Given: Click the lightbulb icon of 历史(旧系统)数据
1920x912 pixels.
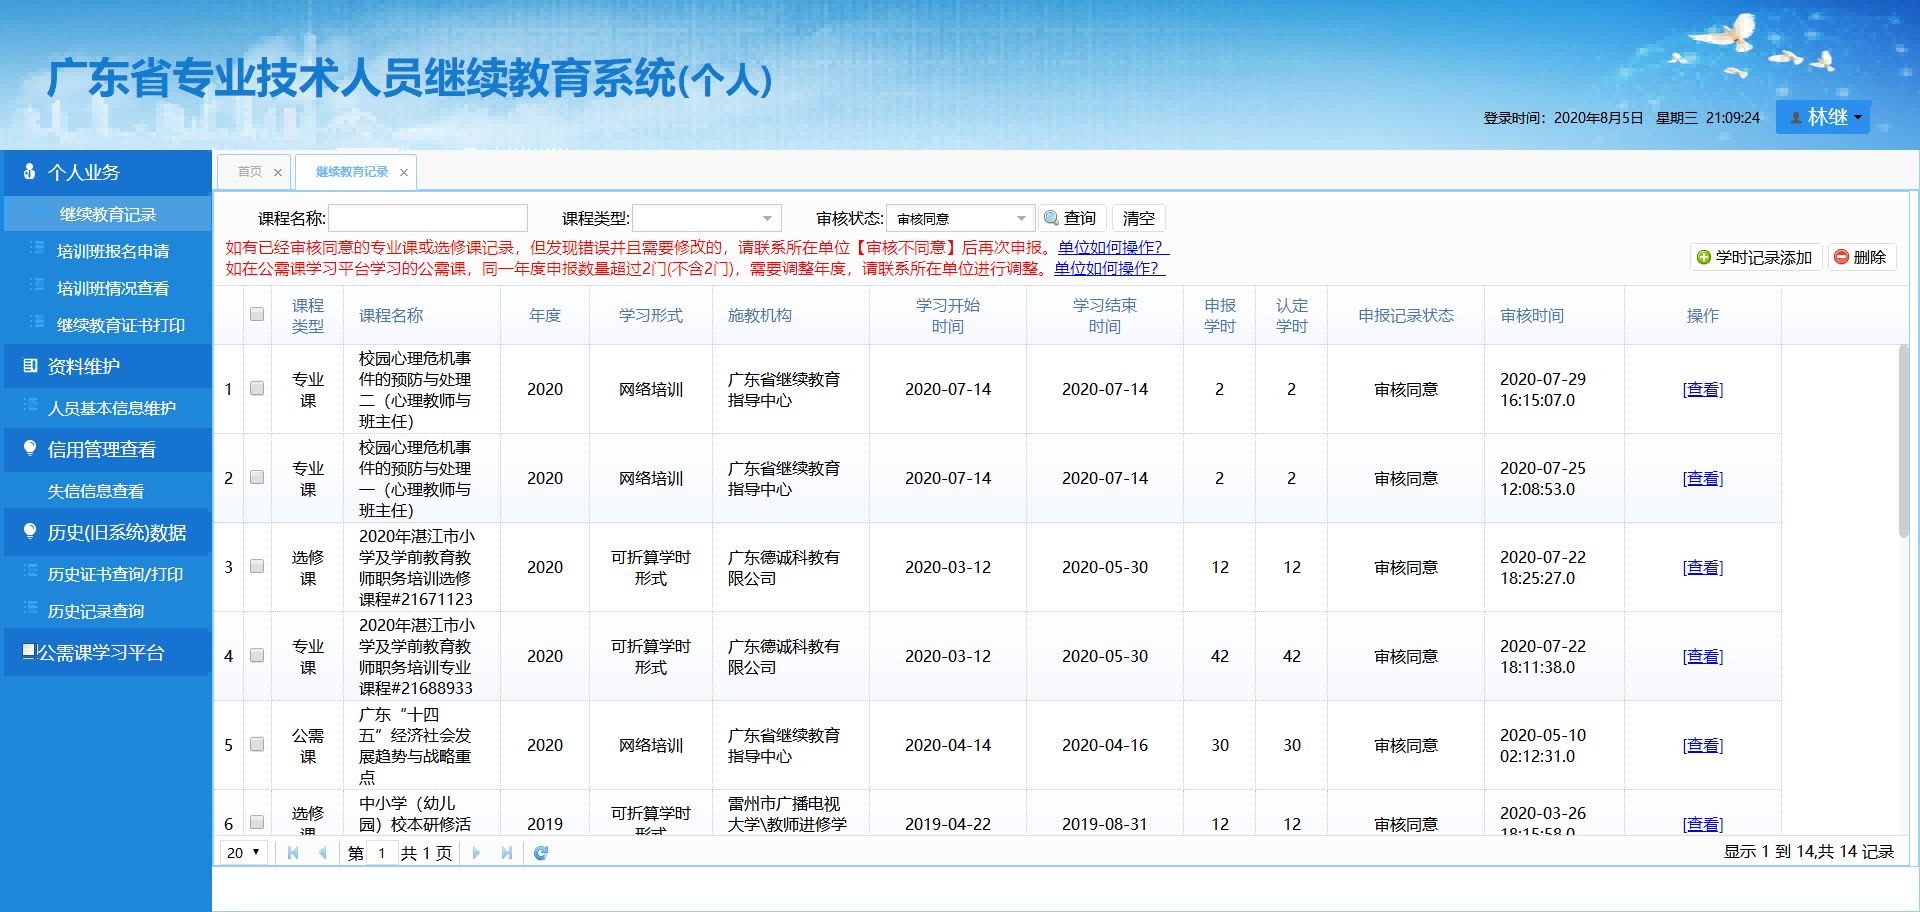Looking at the screenshot, I should [30, 531].
